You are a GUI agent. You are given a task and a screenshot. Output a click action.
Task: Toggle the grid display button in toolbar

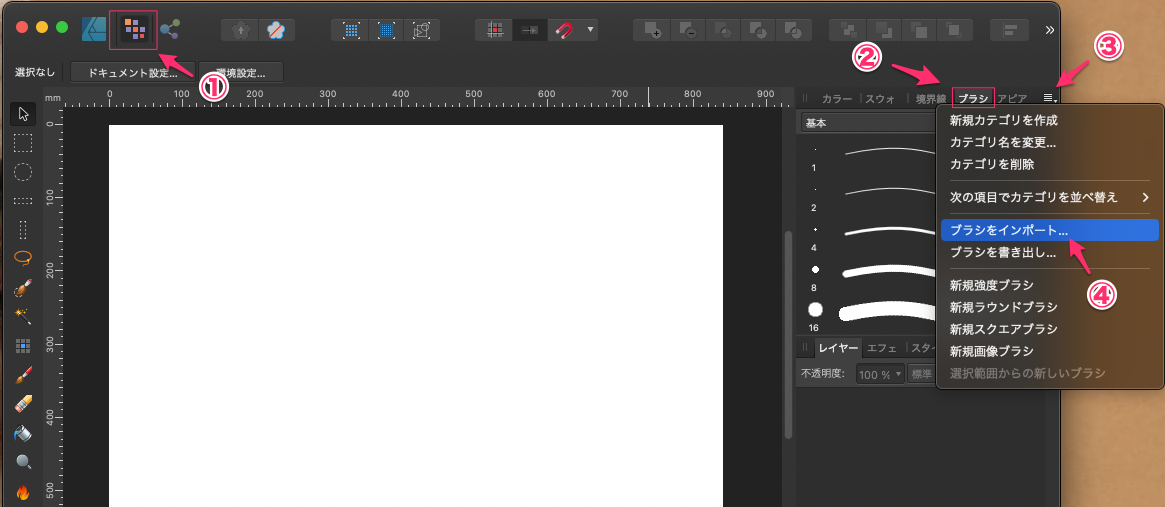[x=494, y=29]
